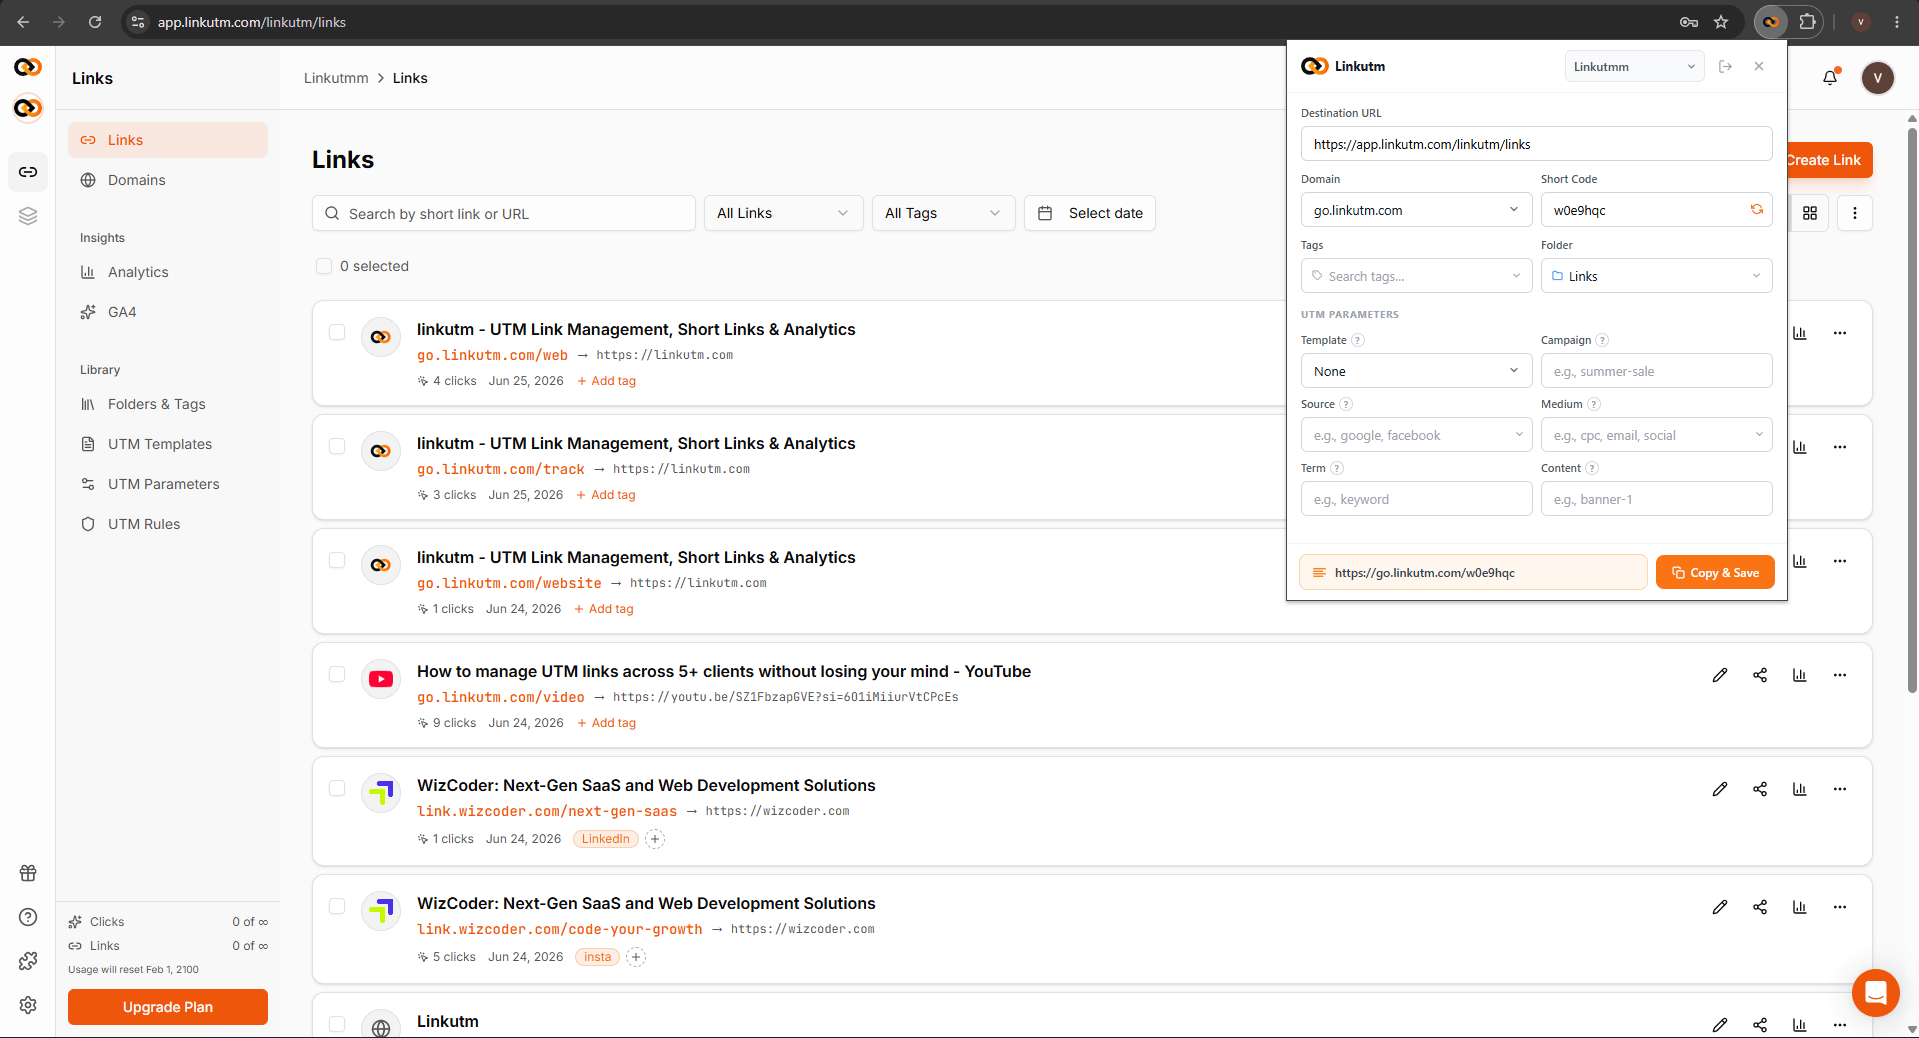Open the Select date picker button
Viewport: 1919px width, 1038px height.
pos(1090,213)
